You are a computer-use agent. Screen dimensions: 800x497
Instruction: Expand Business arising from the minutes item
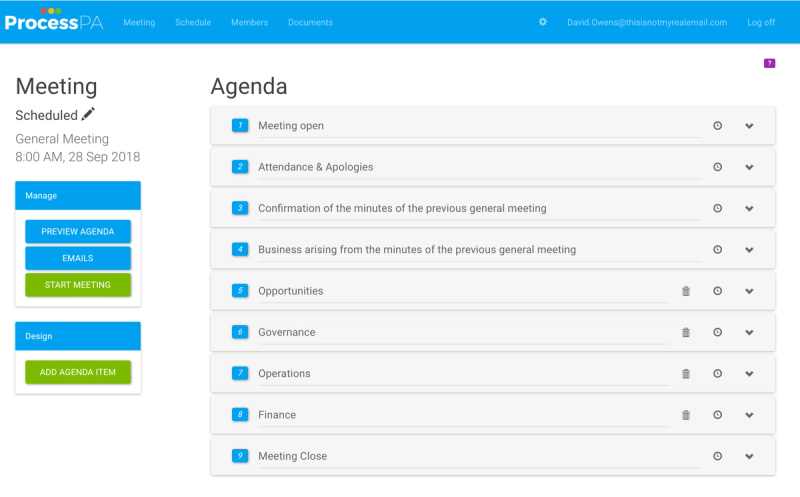pos(749,250)
